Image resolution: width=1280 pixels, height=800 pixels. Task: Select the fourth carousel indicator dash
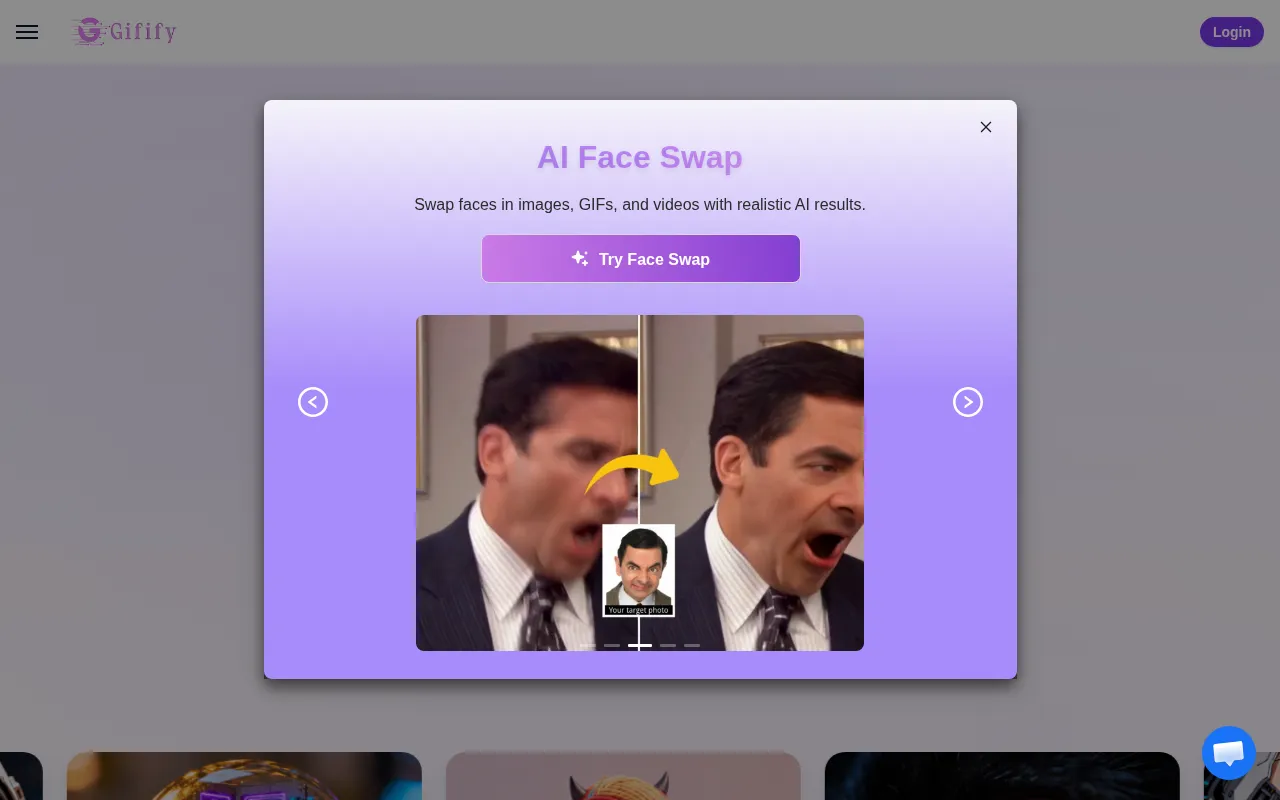[668, 646]
